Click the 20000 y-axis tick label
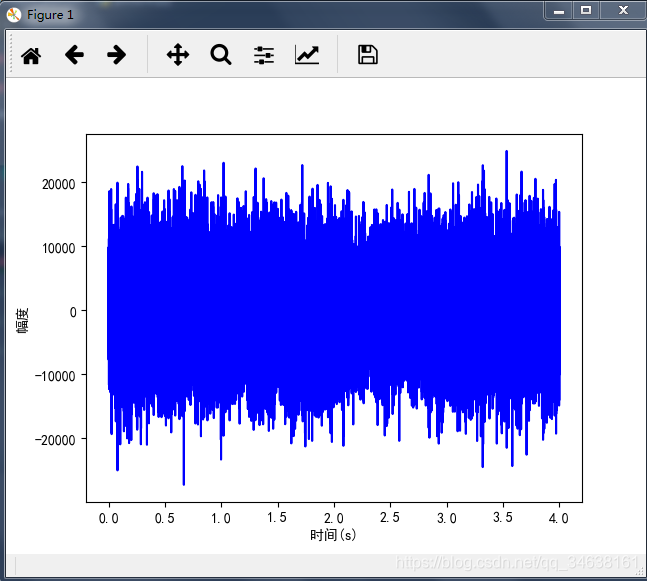Screen dimensions: 647x581 click(x=59, y=184)
